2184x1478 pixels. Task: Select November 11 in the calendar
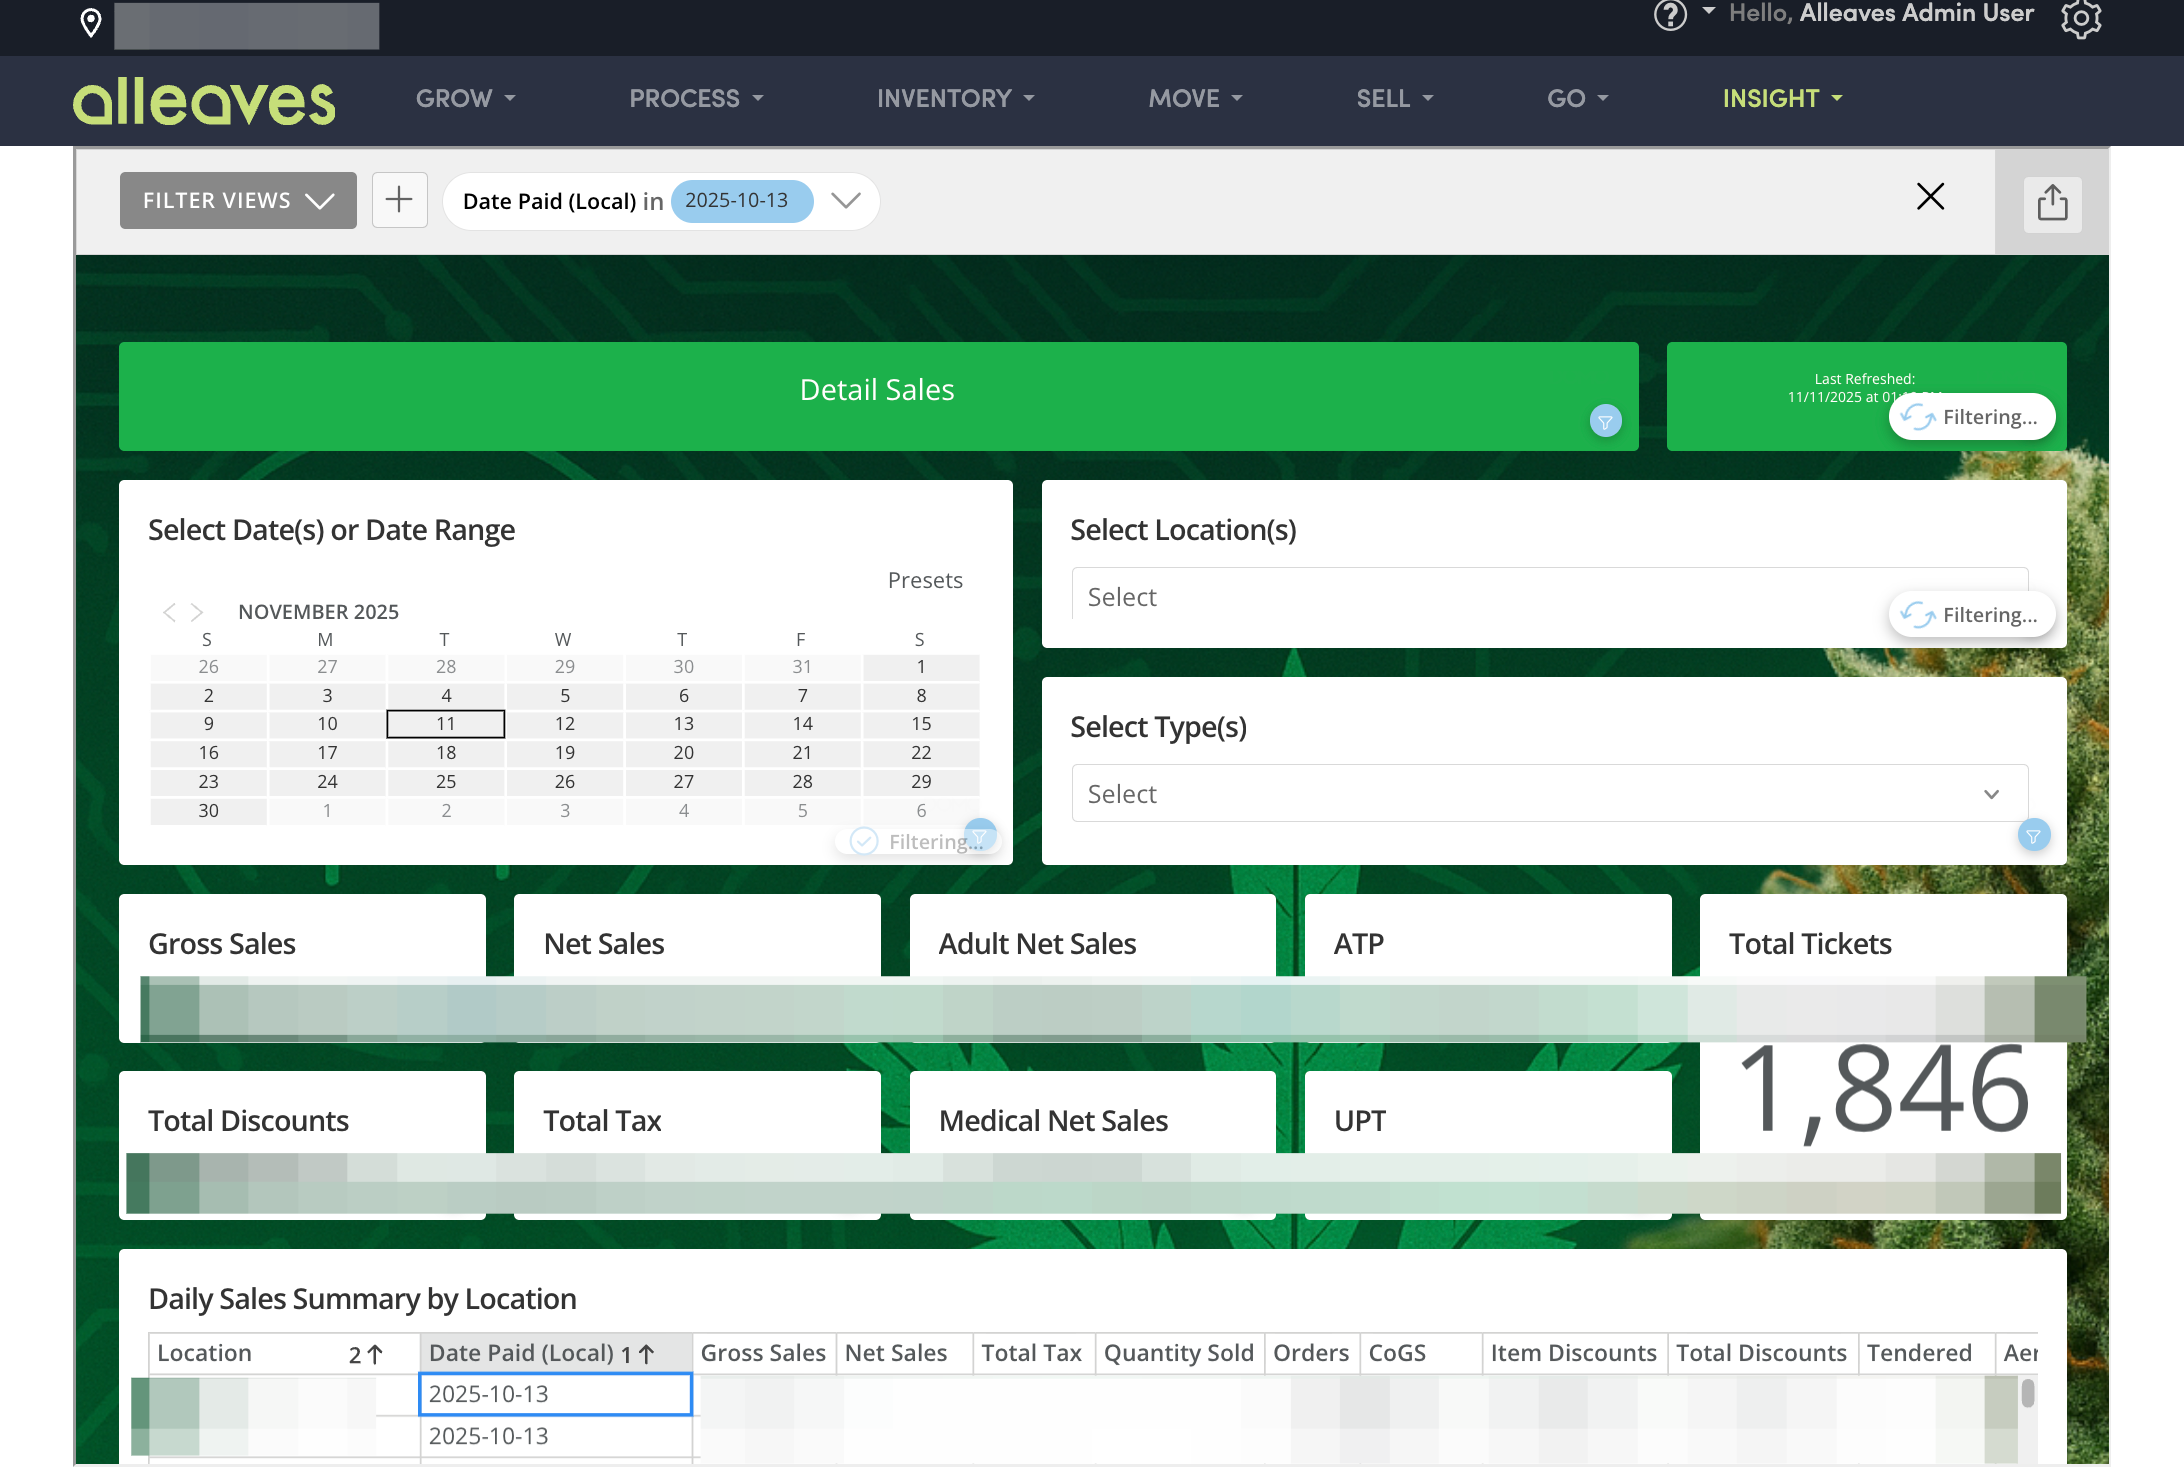(x=445, y=723)
